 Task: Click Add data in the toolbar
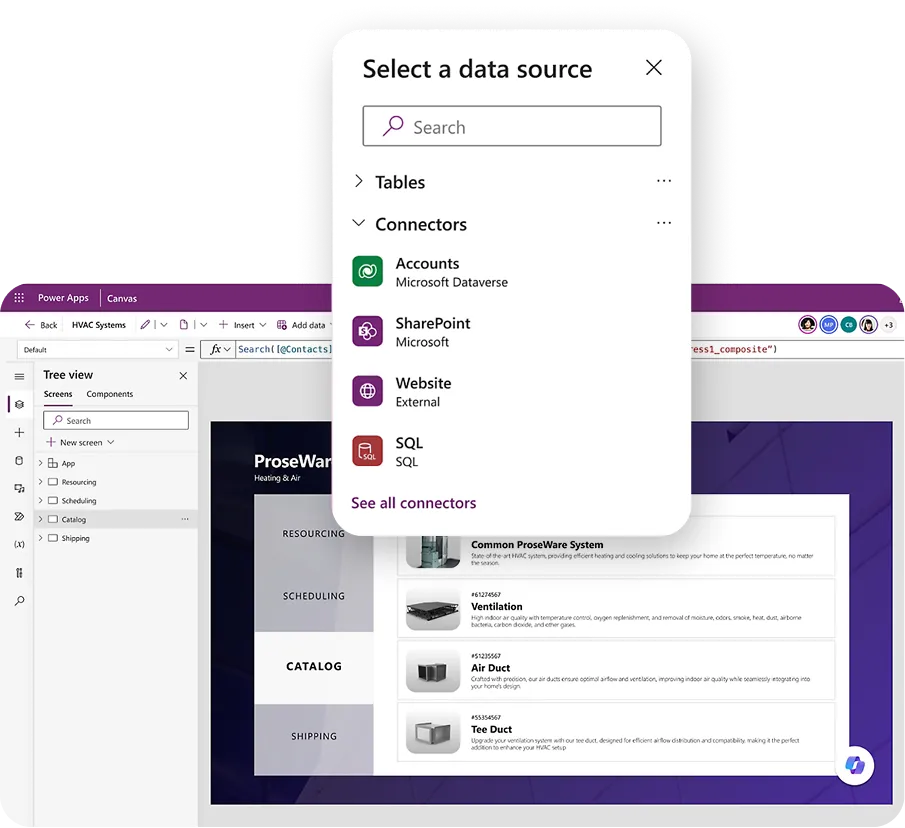pyautogui.click(x=303, y=325)
